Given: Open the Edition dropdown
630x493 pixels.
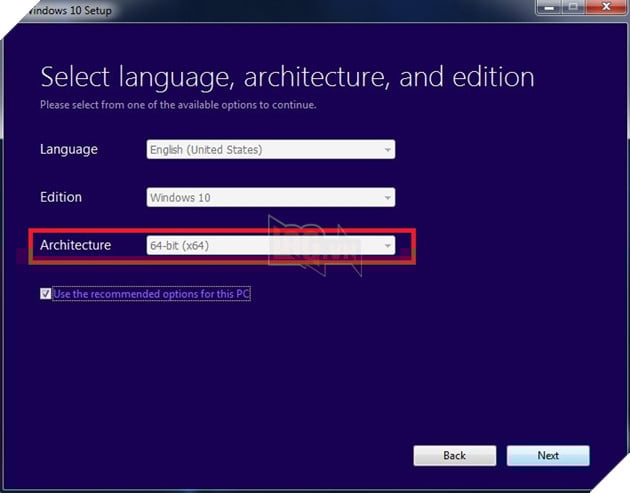Looking at the screenshot, I should (x=271, y=197).
